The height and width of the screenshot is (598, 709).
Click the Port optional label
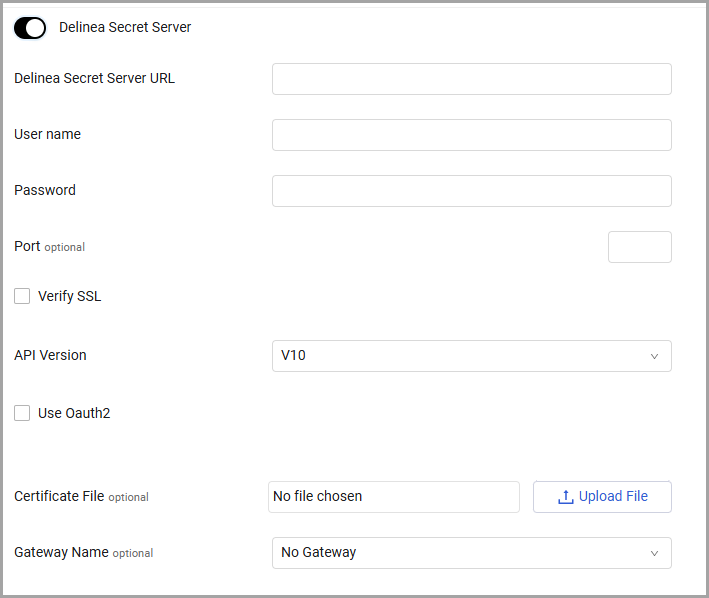[49, 247]
